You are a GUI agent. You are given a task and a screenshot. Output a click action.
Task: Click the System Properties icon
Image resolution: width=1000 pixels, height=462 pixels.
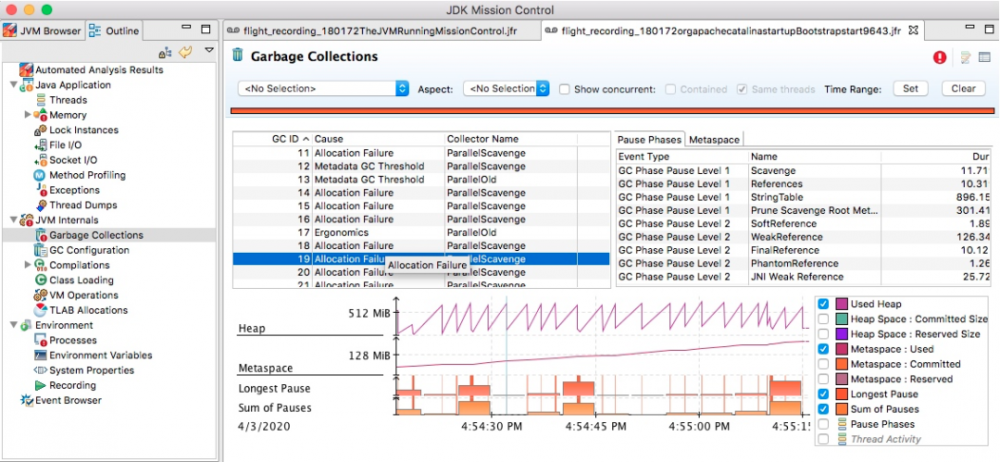tap(40, 370)
